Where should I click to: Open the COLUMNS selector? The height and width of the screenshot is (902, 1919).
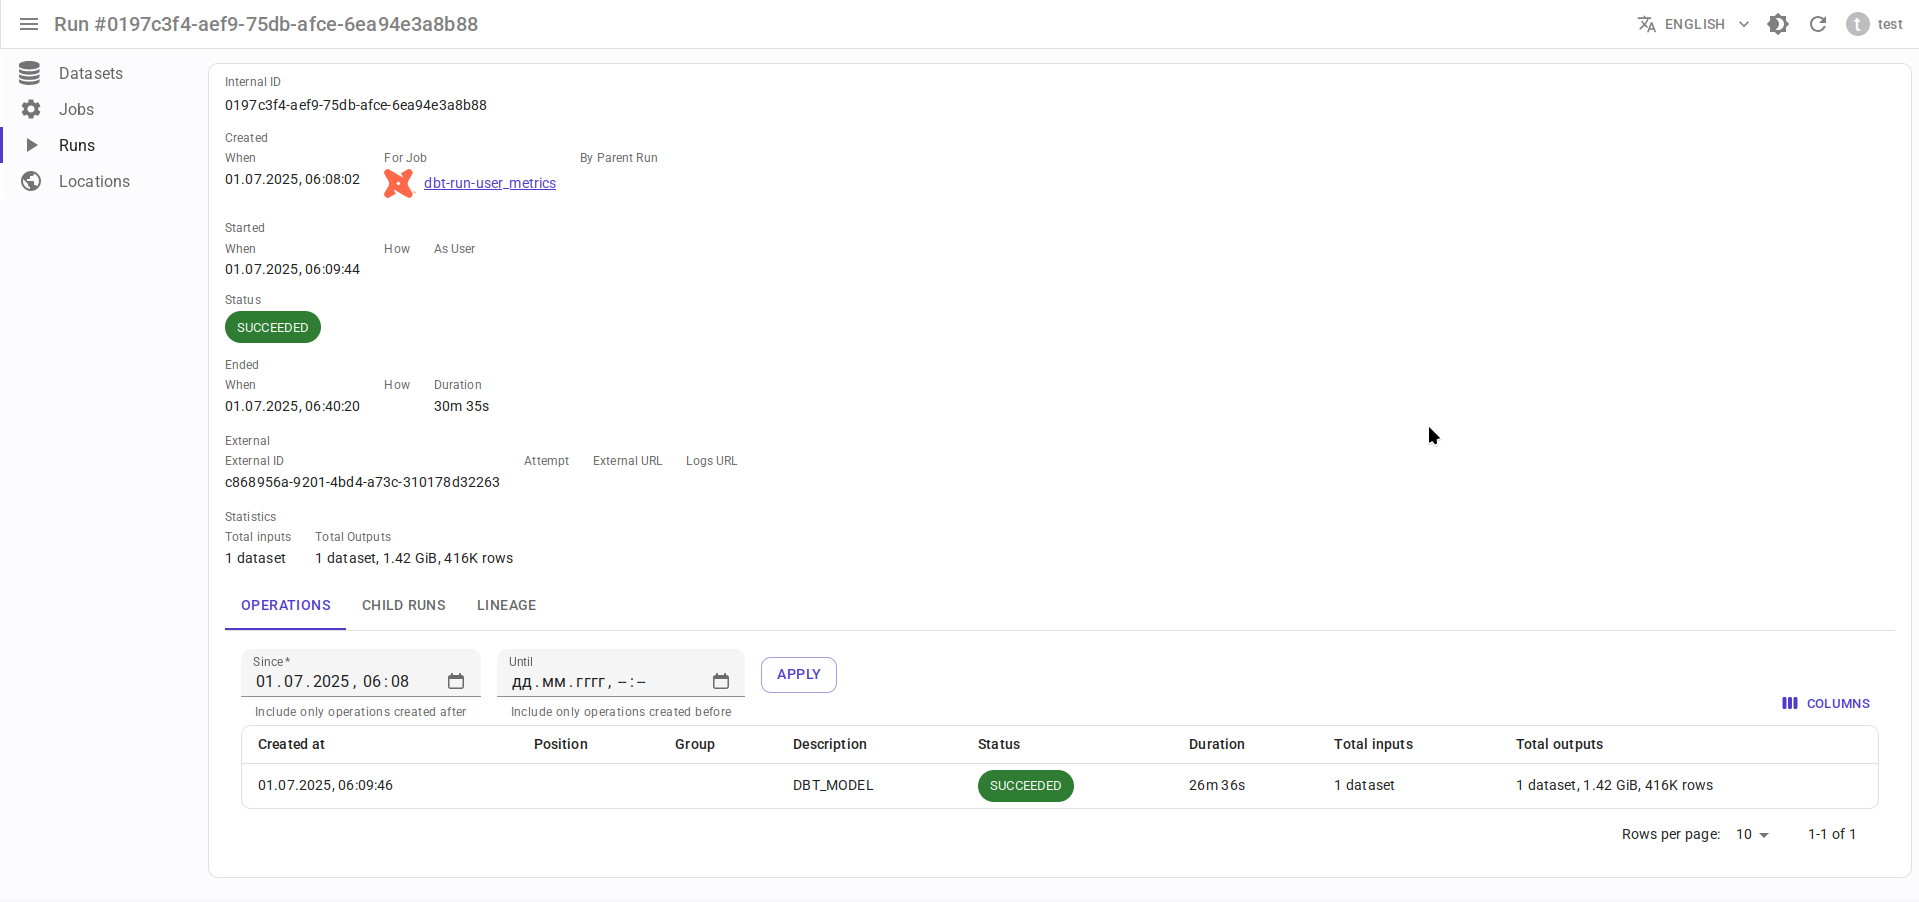pos(1826,703)
